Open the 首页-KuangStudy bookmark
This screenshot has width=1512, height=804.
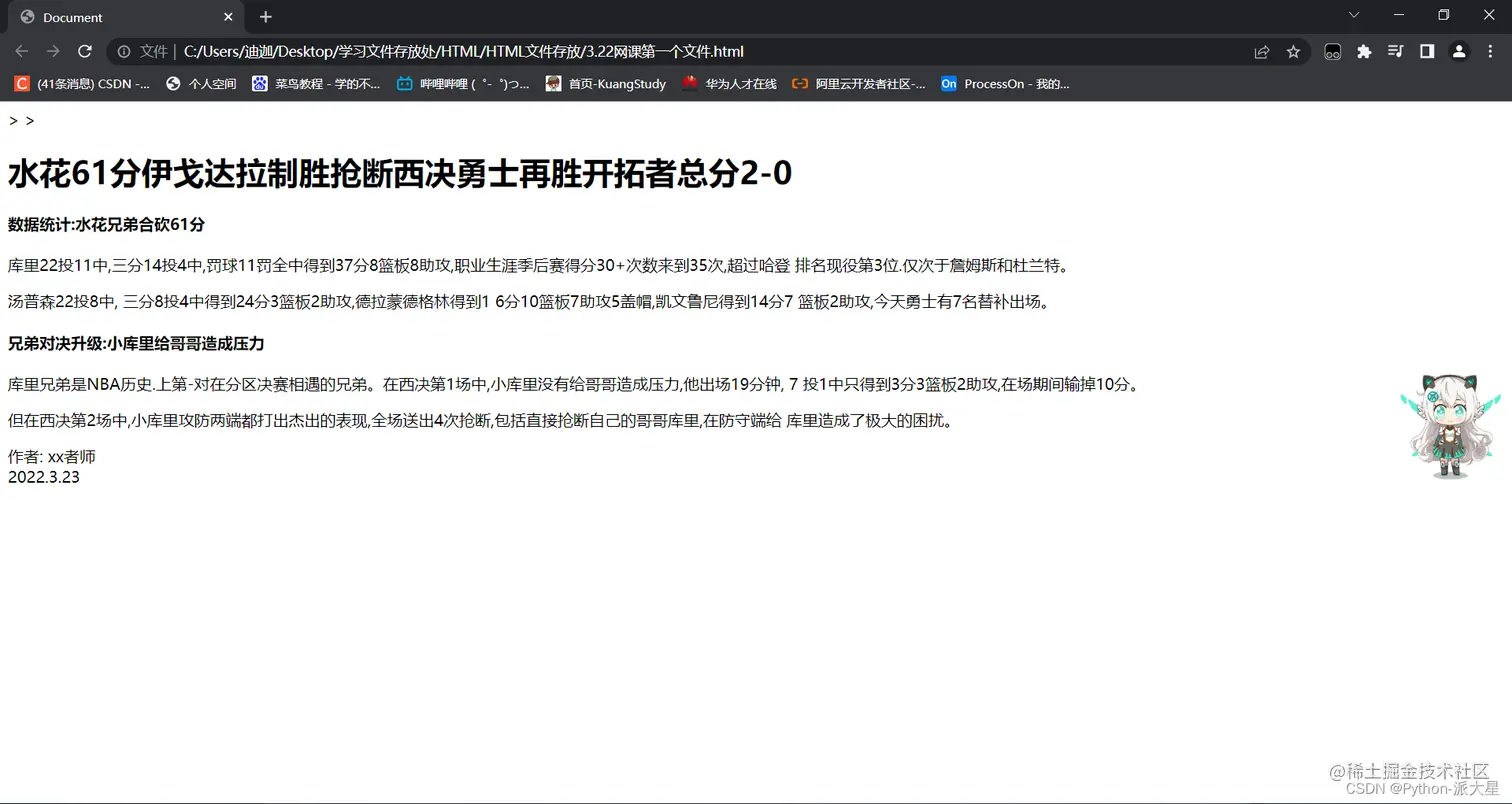pos(606,84)
